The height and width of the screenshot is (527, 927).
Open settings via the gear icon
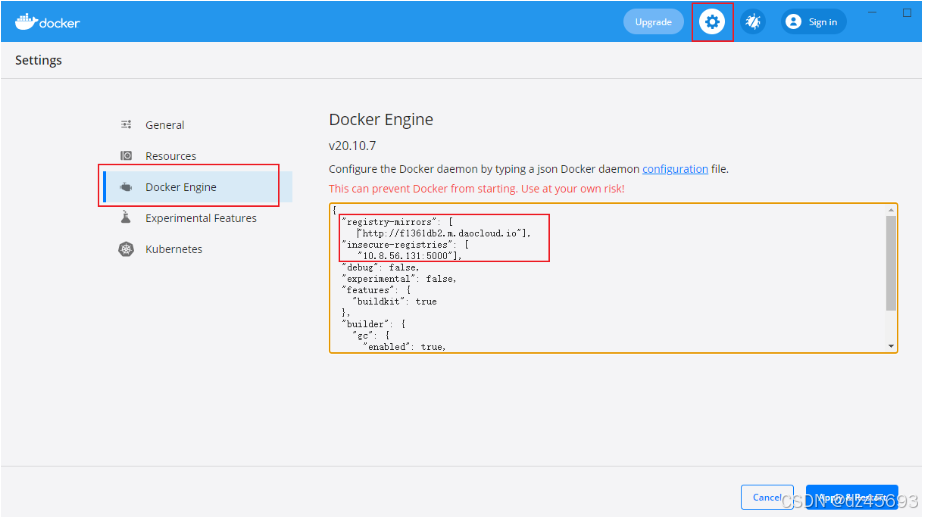712,22
